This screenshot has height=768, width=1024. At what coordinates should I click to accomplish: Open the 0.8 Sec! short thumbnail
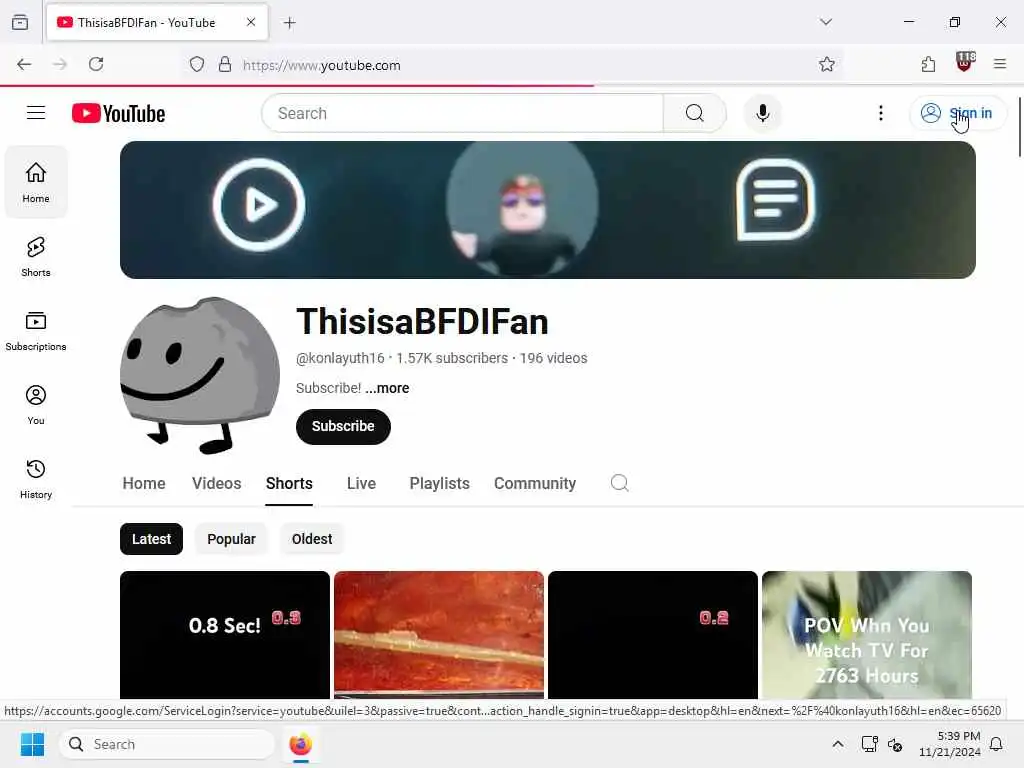pos(225,635)
